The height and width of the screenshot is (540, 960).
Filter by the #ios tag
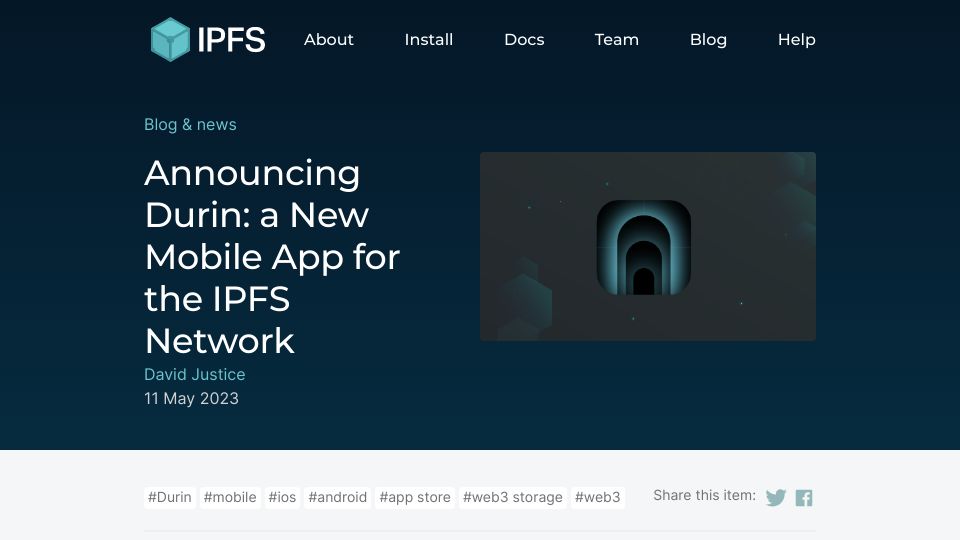[x=282, y=497]
